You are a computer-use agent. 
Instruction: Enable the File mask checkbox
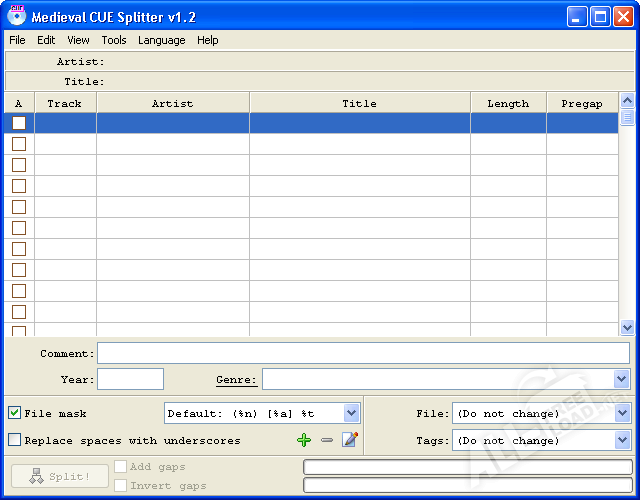[x=15, y=413]
